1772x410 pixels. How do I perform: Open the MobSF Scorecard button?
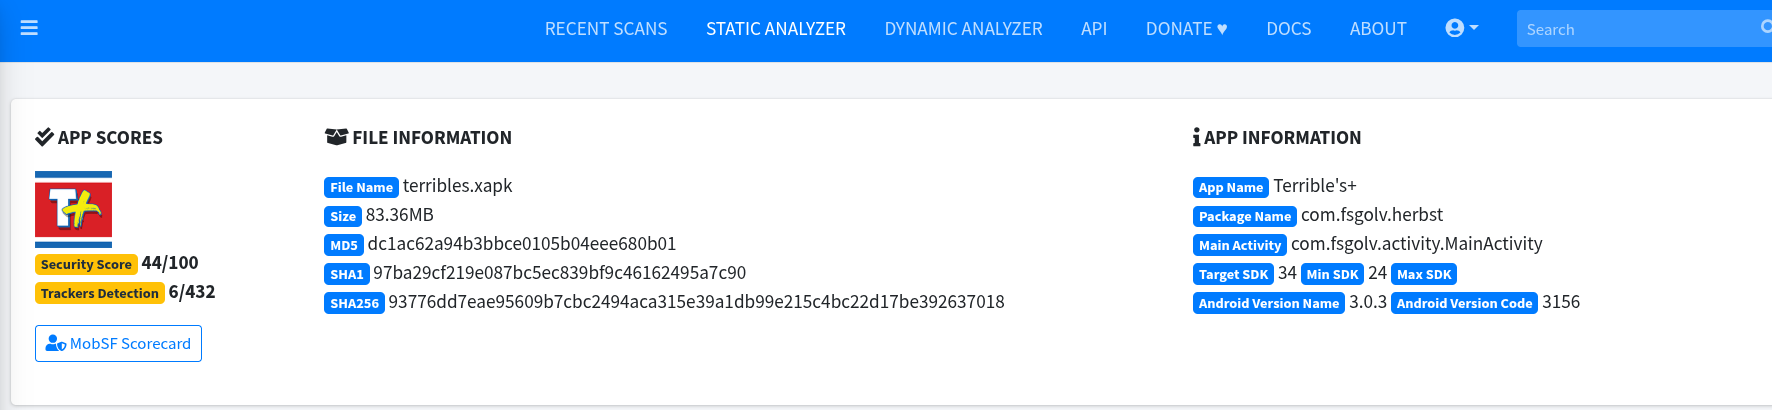(x=118, y=343)
